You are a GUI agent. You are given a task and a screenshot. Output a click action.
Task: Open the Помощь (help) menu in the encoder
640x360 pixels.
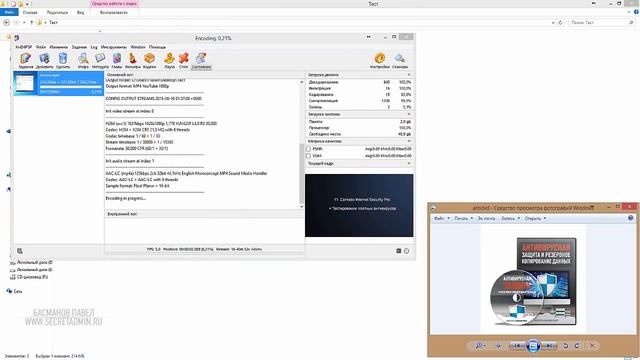pyautogui.click(x=157, y=47)
